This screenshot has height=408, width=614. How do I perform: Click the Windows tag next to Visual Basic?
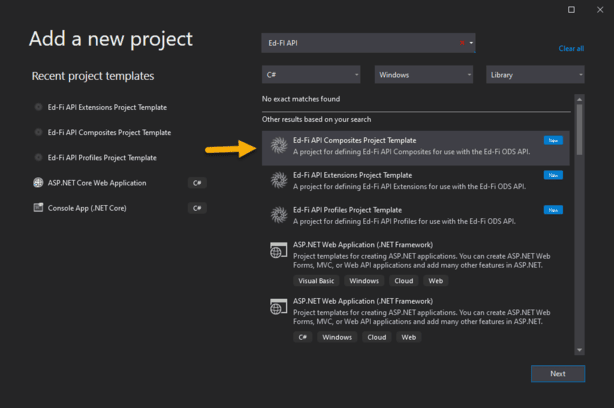(364, 281)
